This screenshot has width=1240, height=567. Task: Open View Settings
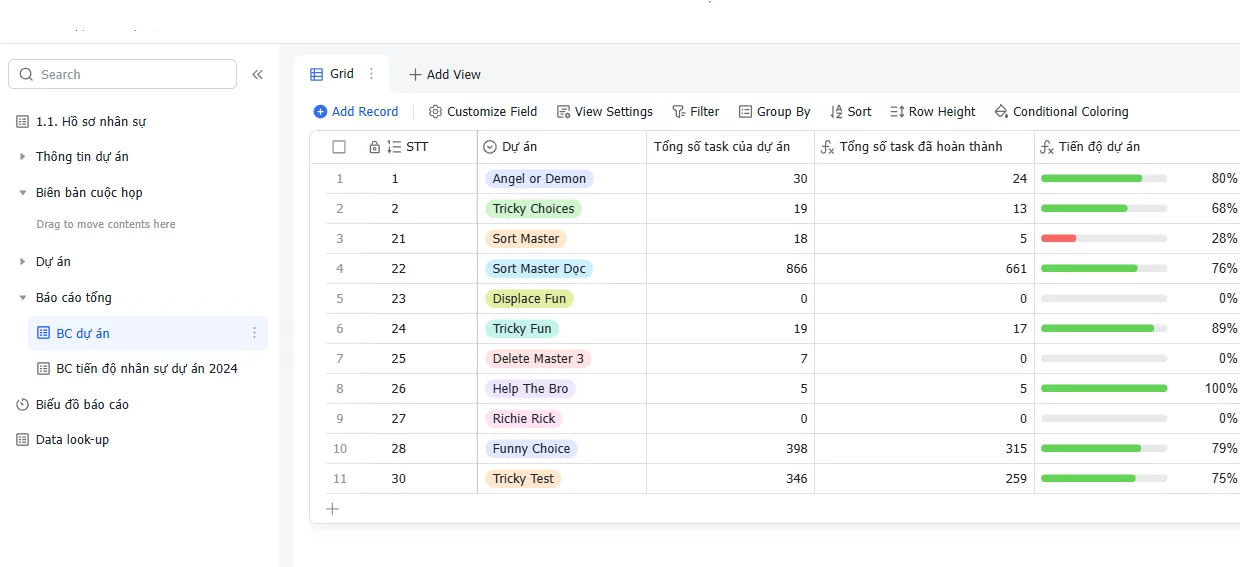pyautogui.click(x=605, y=112)
